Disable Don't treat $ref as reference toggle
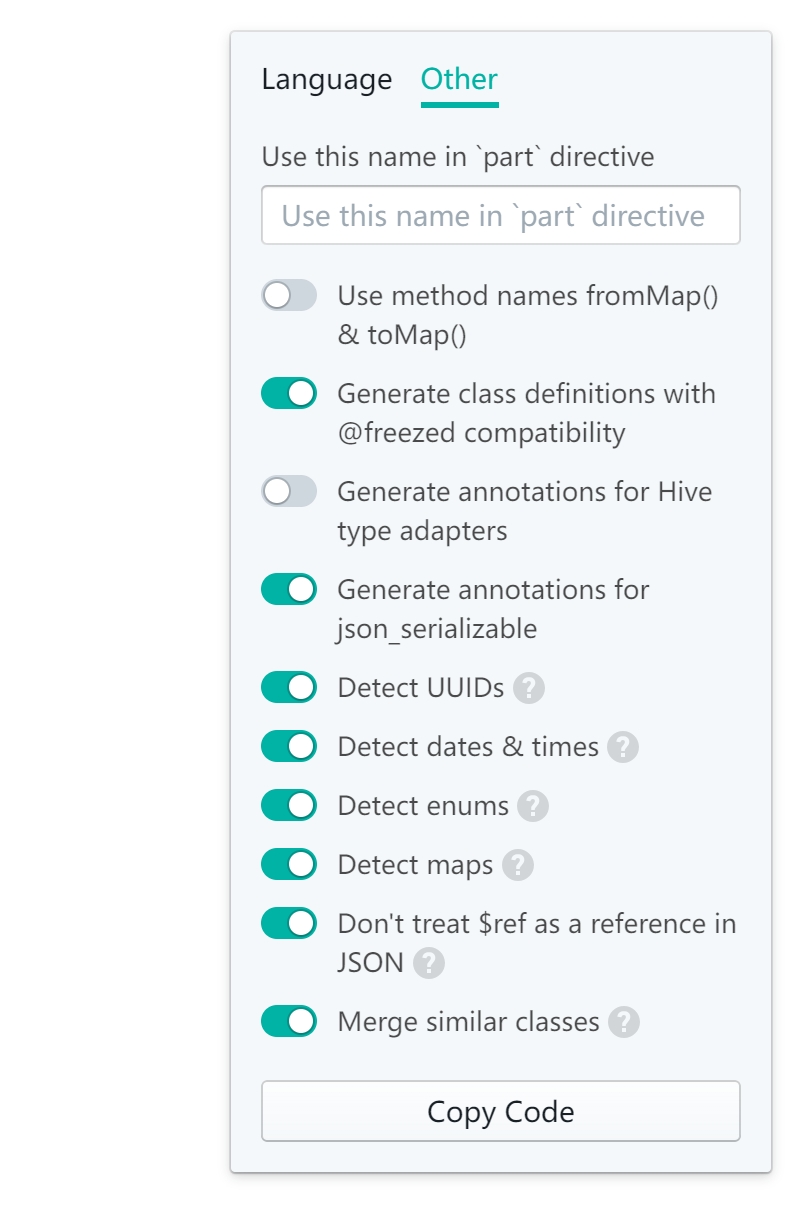Viewport: 811px width, 1216px height. (289, 923)
